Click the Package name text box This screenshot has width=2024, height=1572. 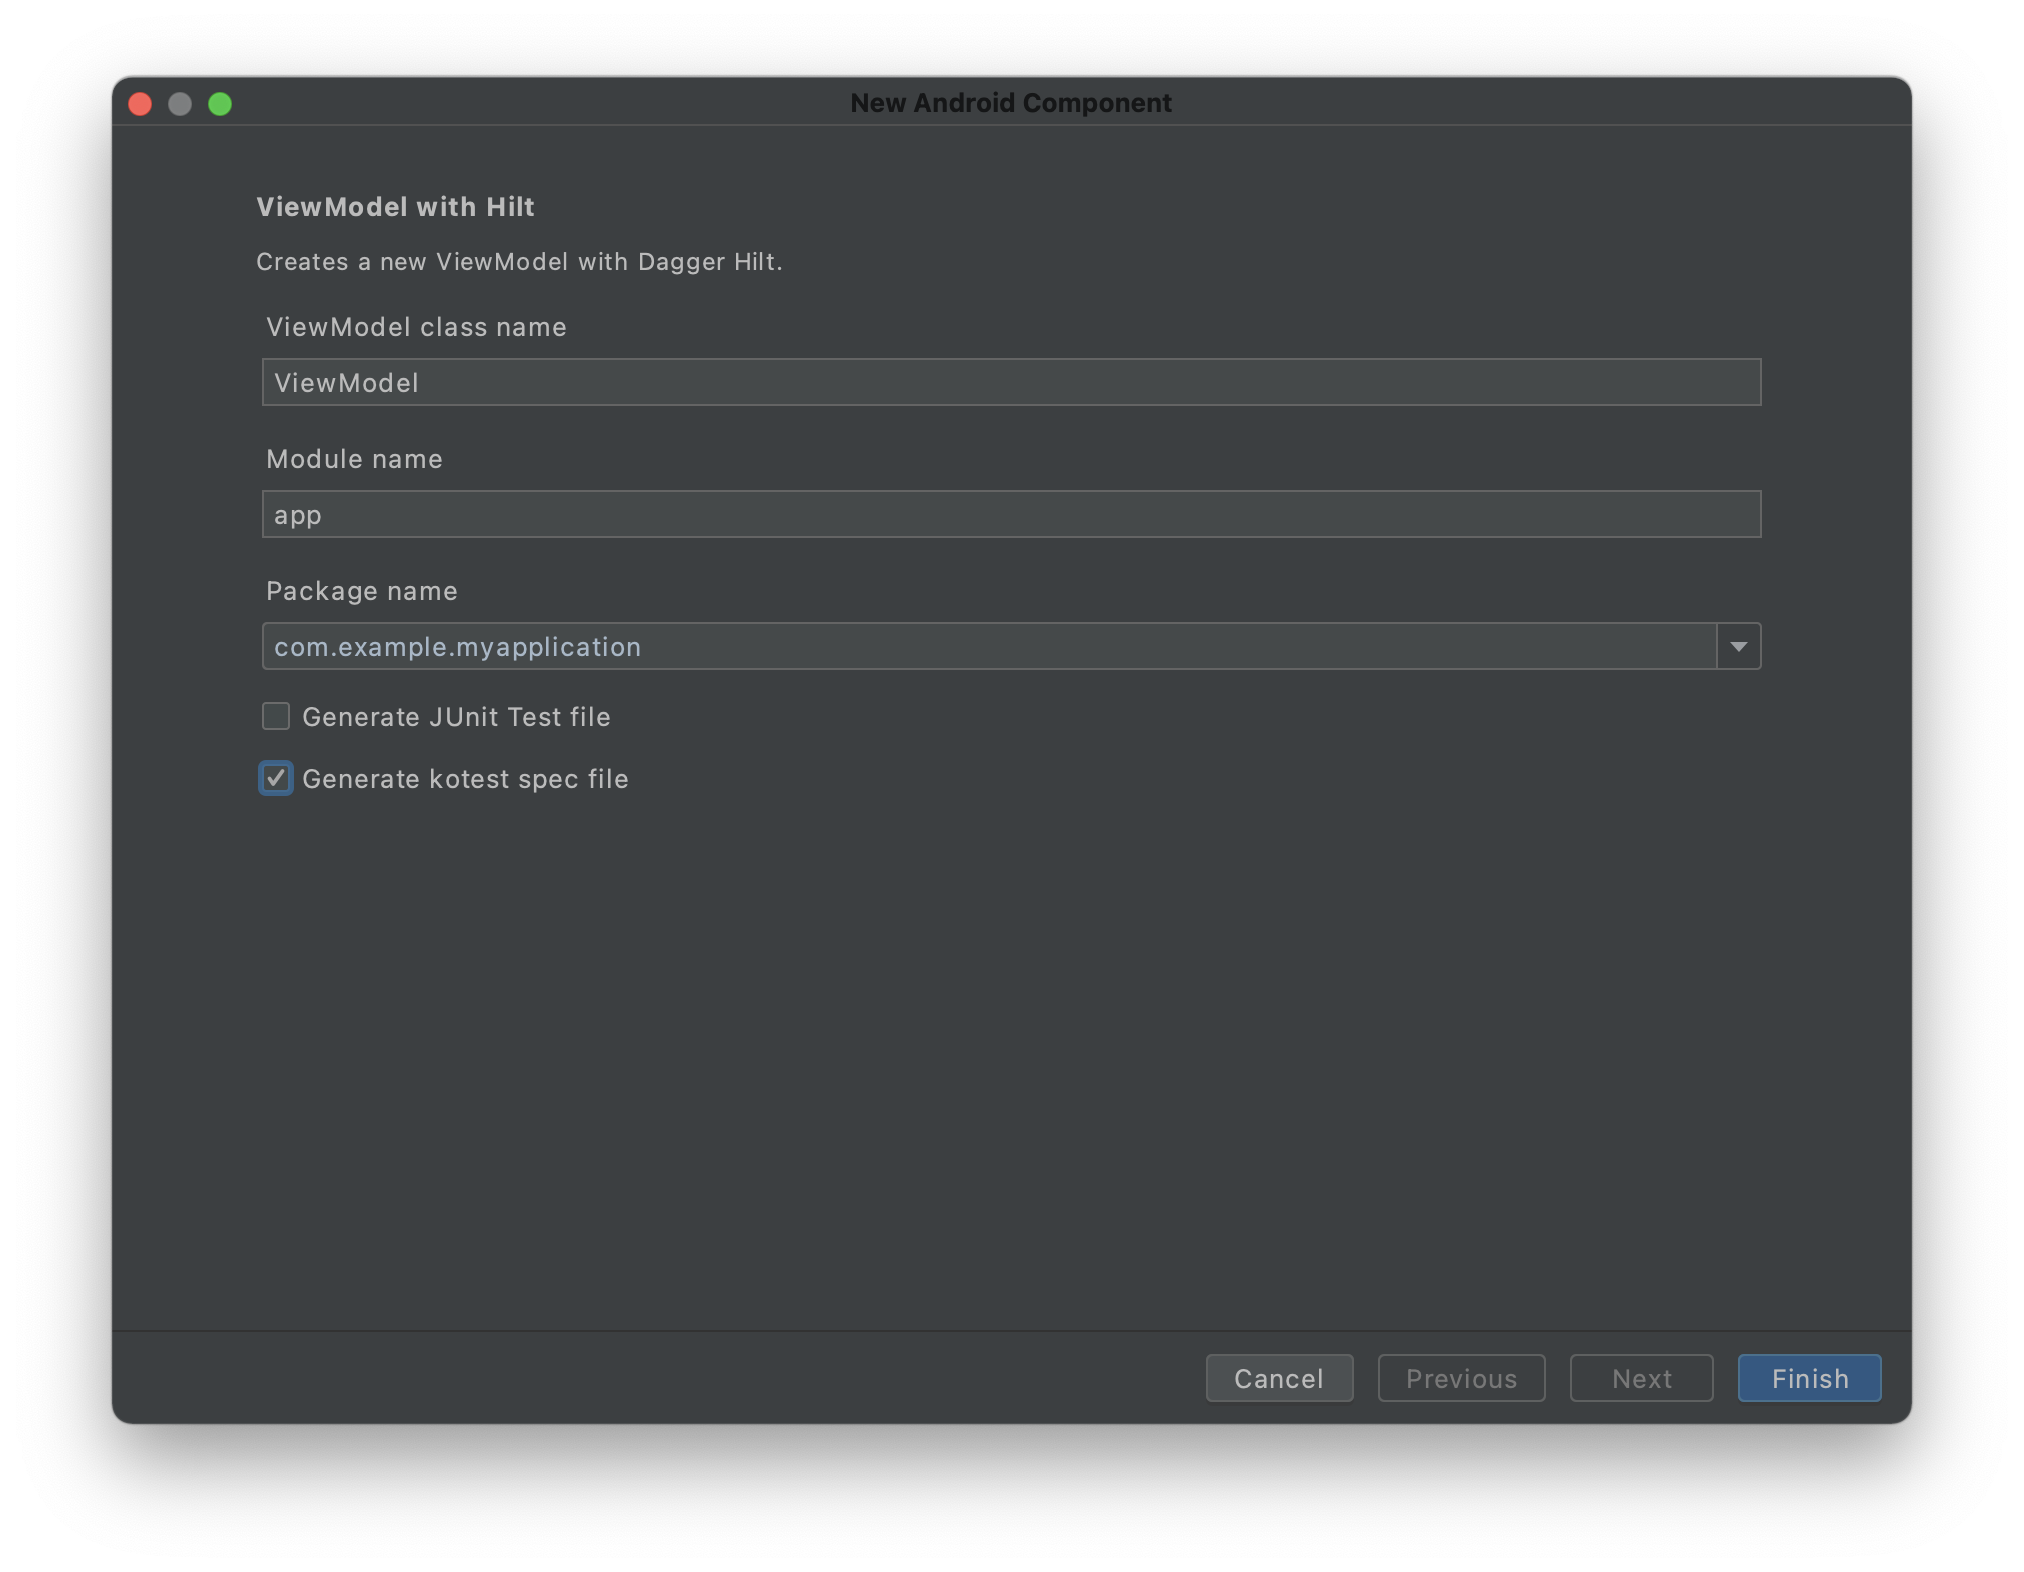[988, 646]
